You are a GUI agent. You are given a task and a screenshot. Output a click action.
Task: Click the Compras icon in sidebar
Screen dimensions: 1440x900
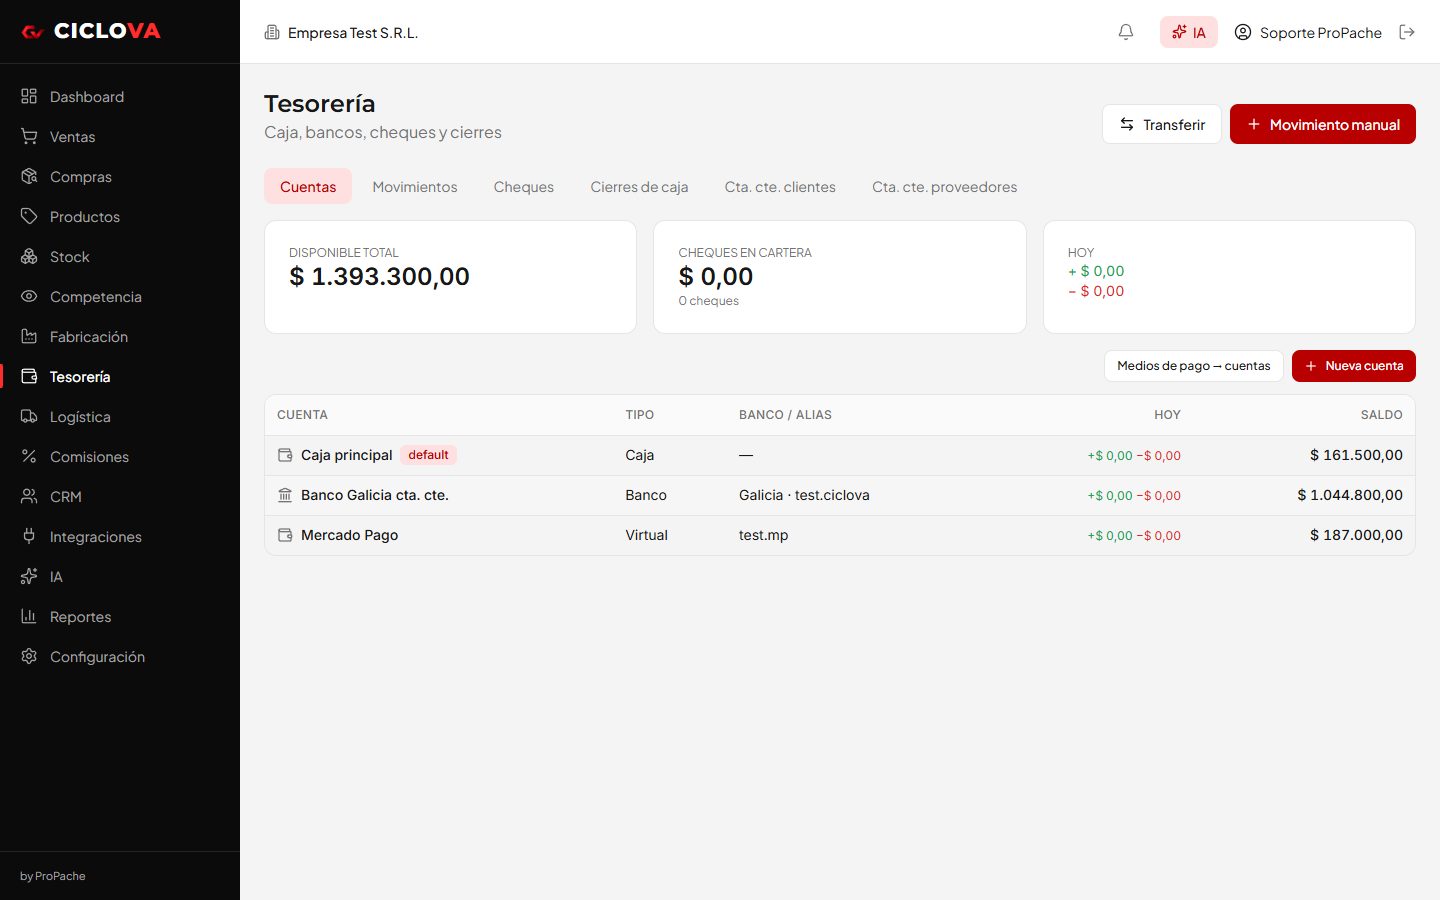click(29, 176)
